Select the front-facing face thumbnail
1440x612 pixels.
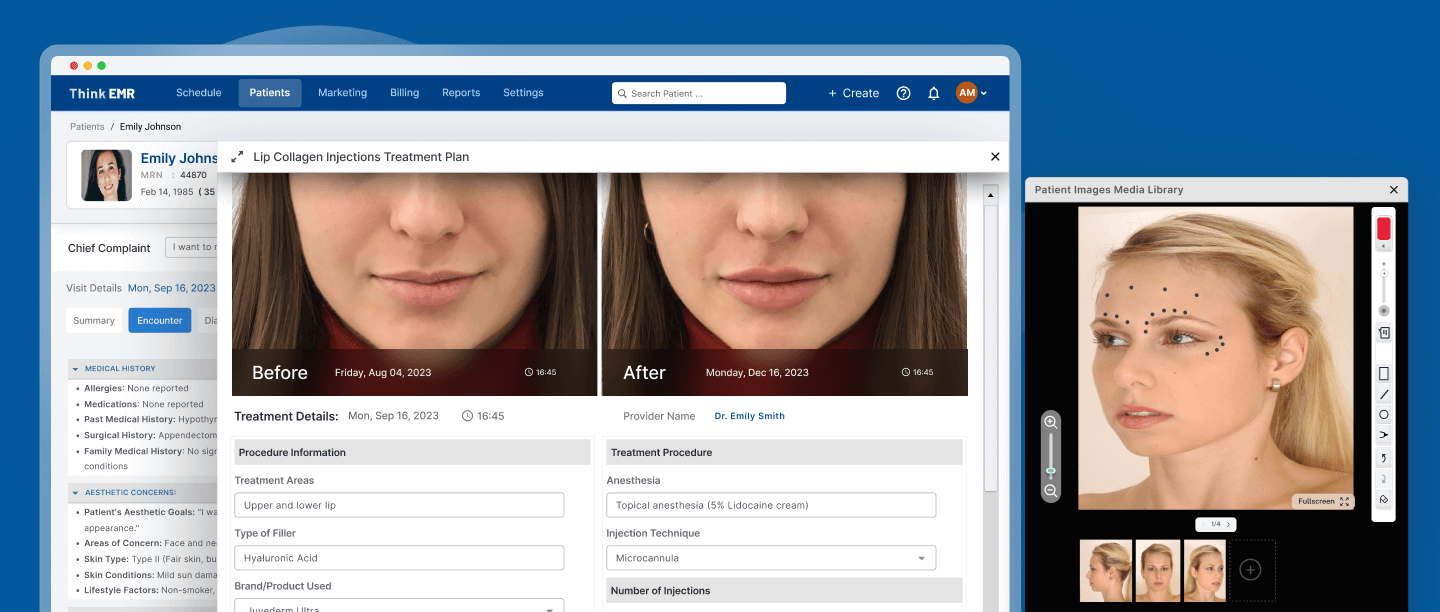1158,570
